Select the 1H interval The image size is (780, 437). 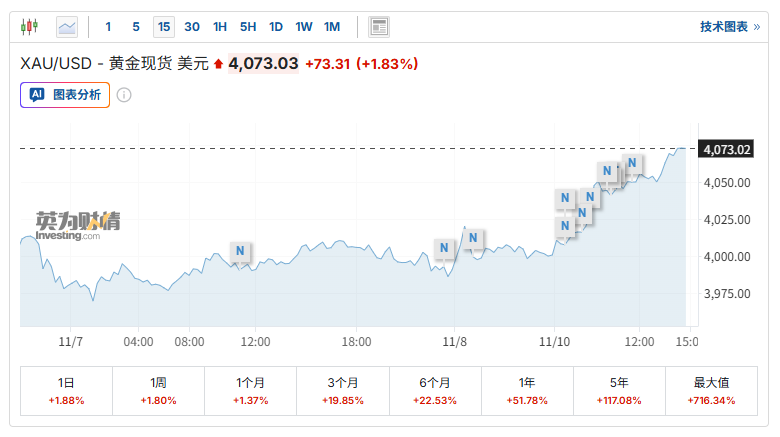tap(220, 26)
